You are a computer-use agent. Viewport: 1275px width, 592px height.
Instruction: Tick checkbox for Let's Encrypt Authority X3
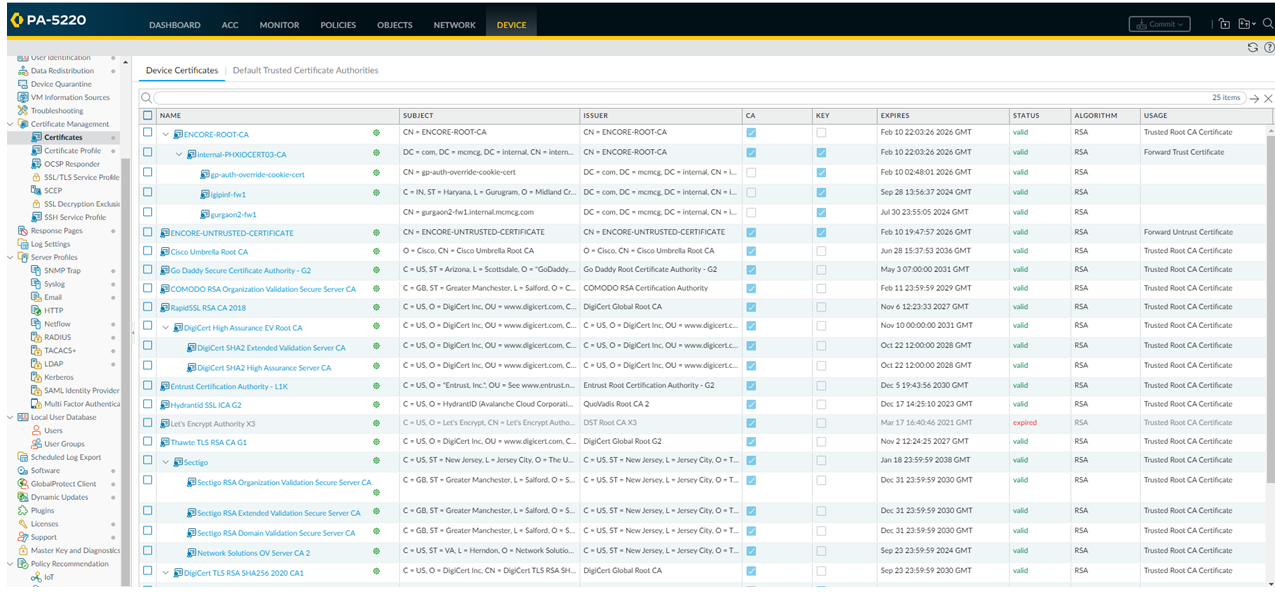(x=148, y=423)
